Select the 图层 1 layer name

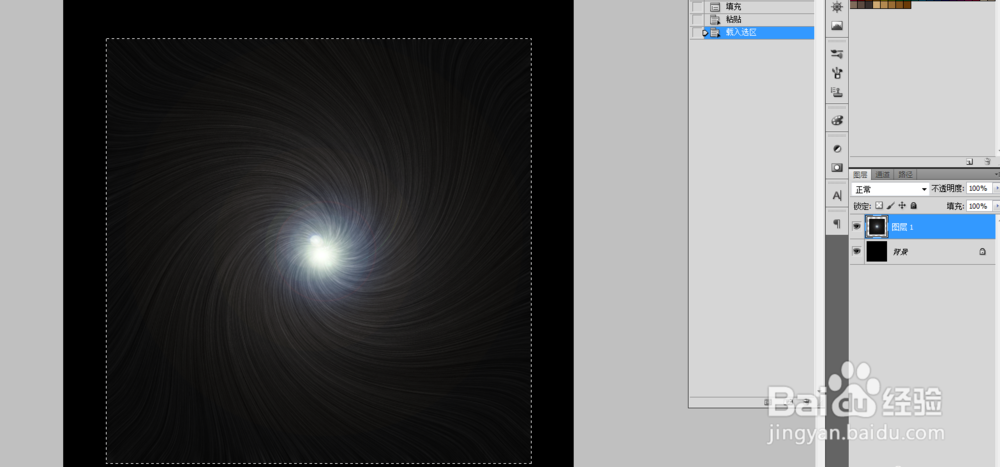tap(902, 226)
